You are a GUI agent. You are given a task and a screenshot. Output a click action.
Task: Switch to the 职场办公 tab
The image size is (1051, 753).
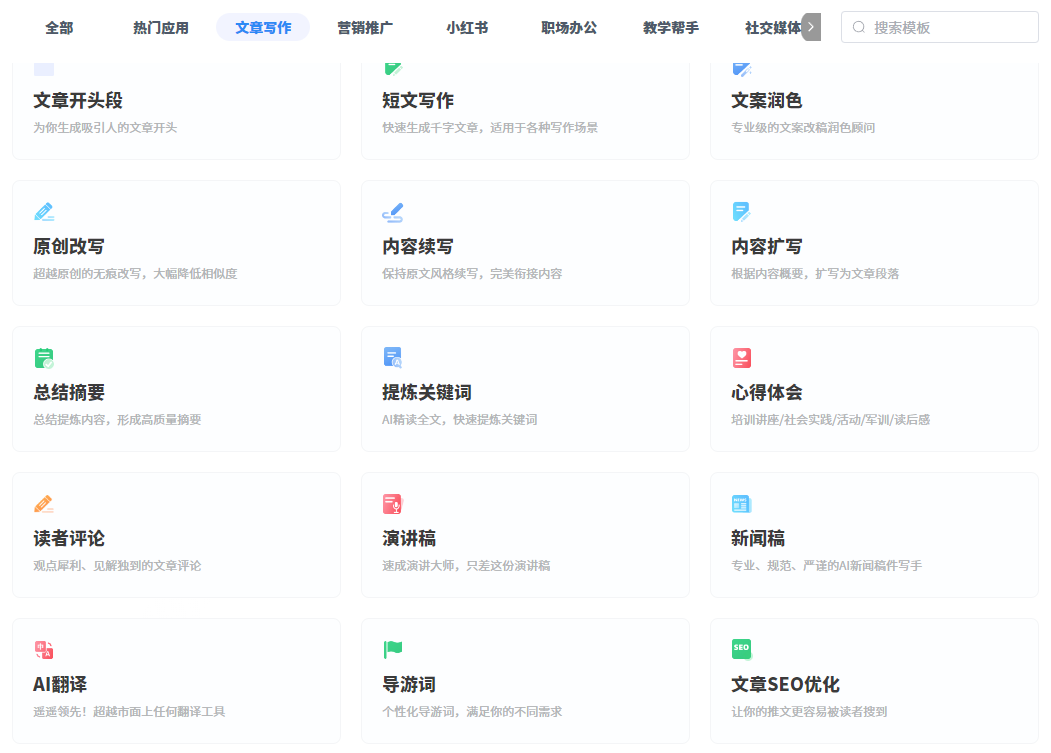pos(569,27)
